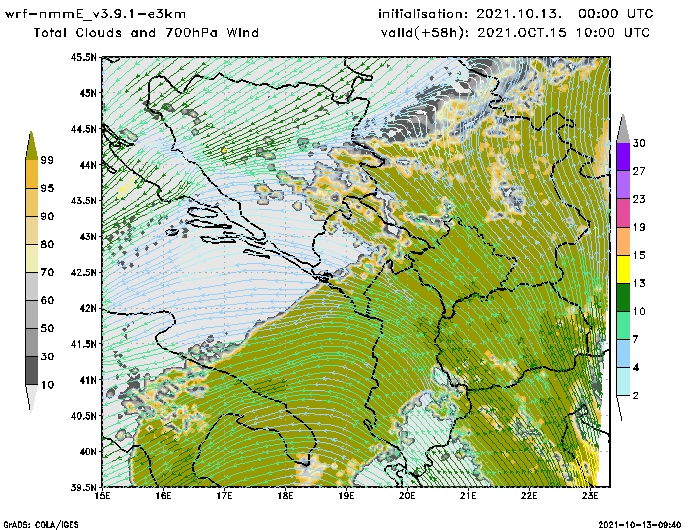This screenshot has height=530, width=700.
Task: Click the pale cyan 2-4 wind legend swatch
Action: pyautogui.click(x=623, y=382)
